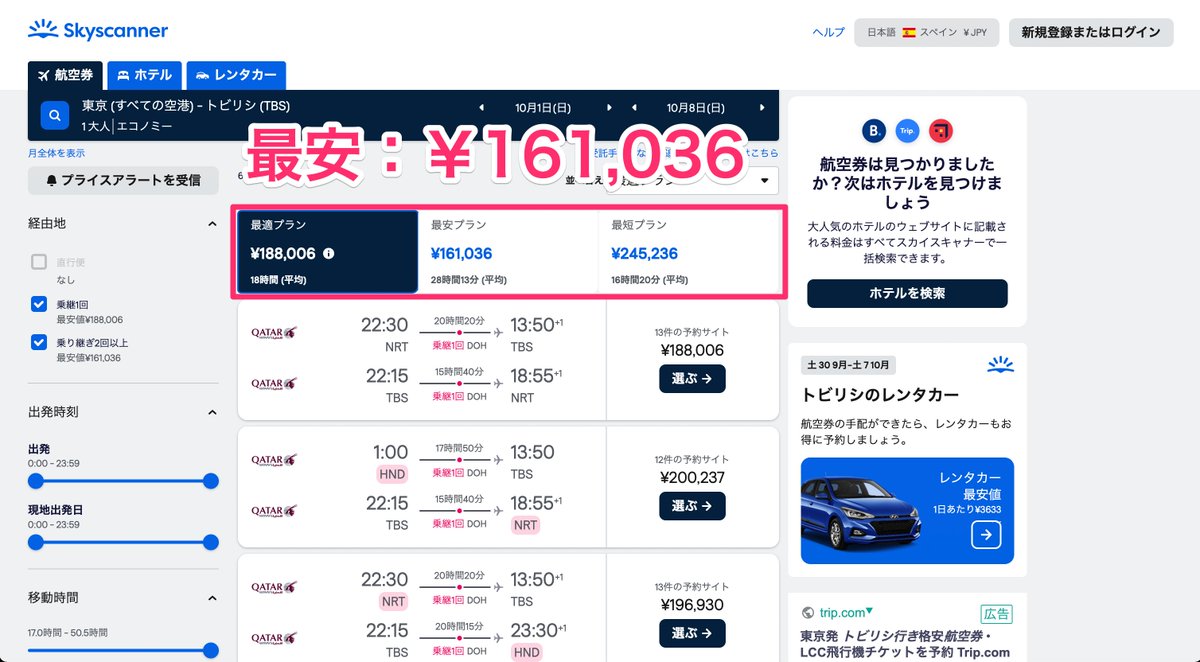Switch to ホテル tab
This screenshot has width=1200, height=662.
click(144, 75)
